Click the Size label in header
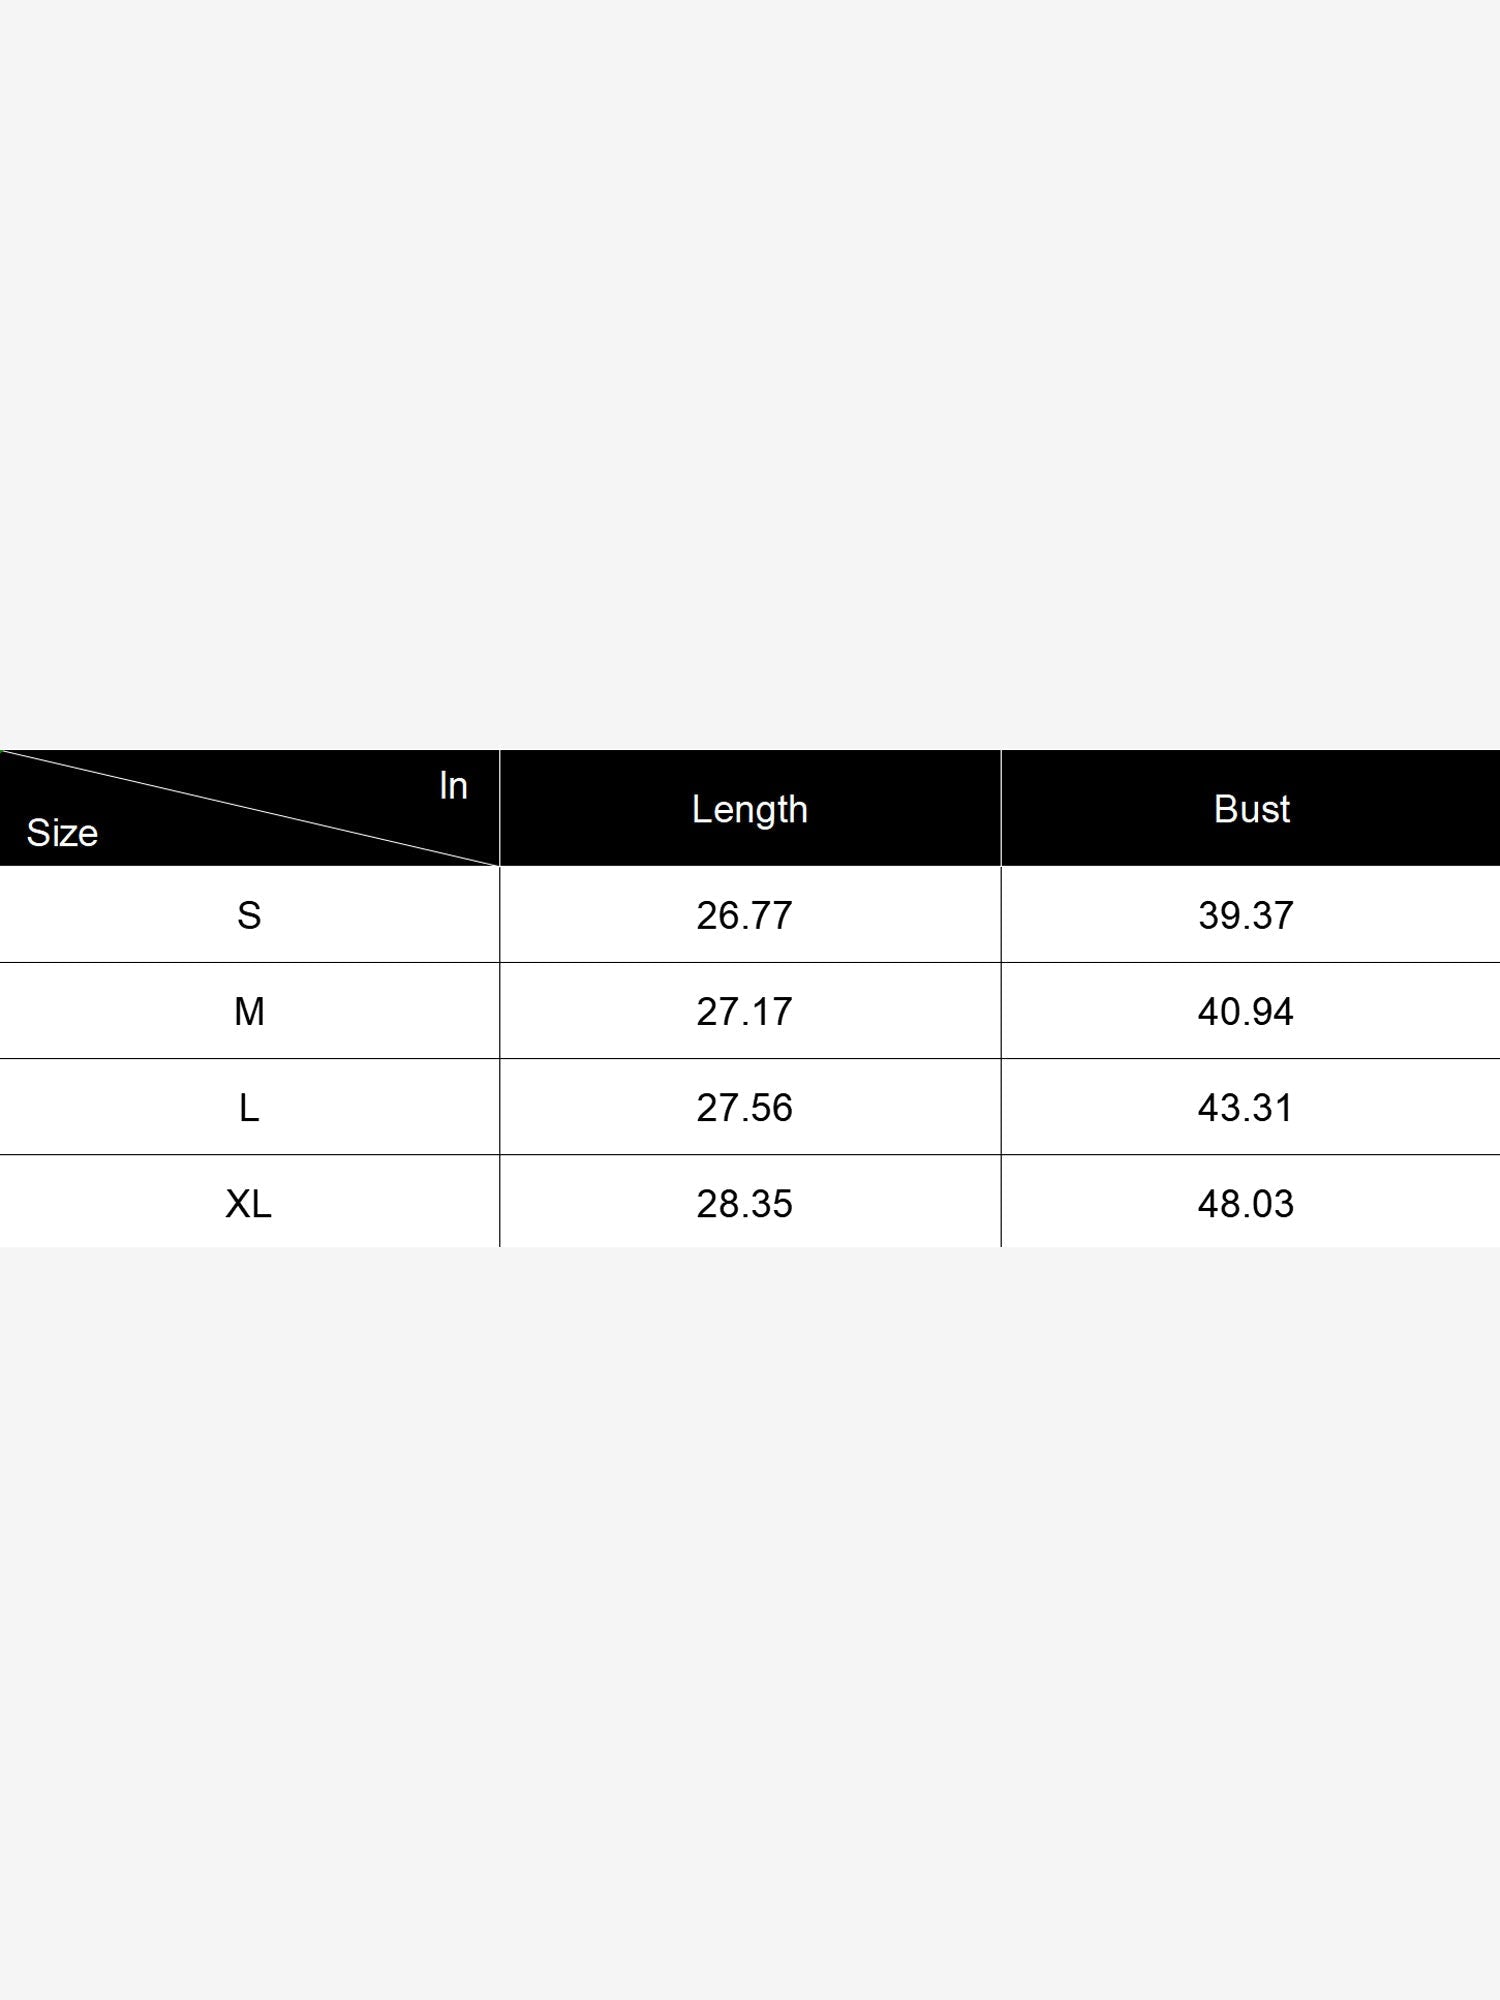 coord(62,833)
